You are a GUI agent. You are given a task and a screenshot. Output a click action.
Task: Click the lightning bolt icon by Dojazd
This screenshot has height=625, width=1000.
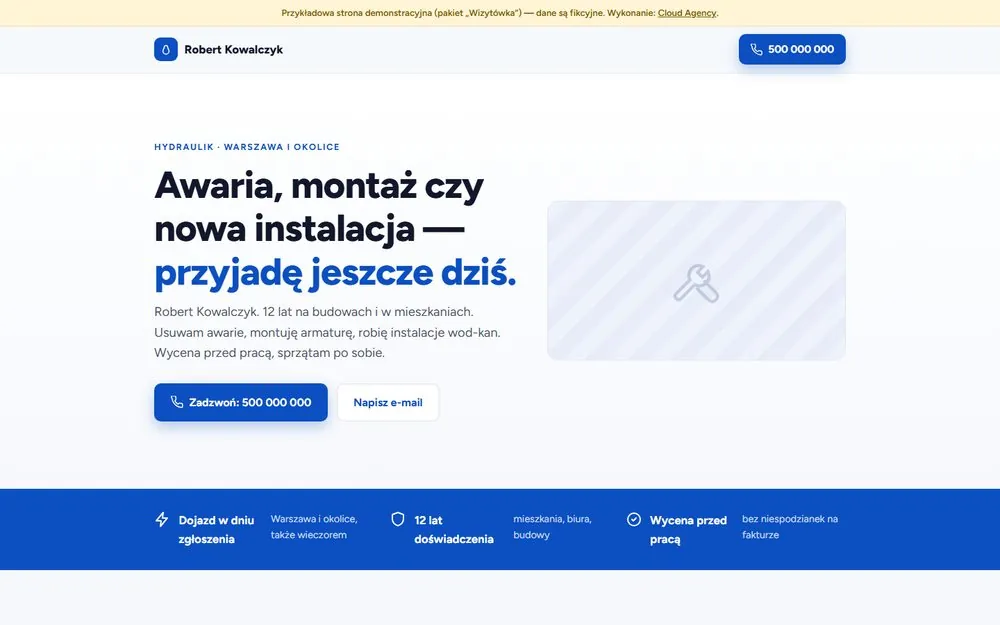162,519
